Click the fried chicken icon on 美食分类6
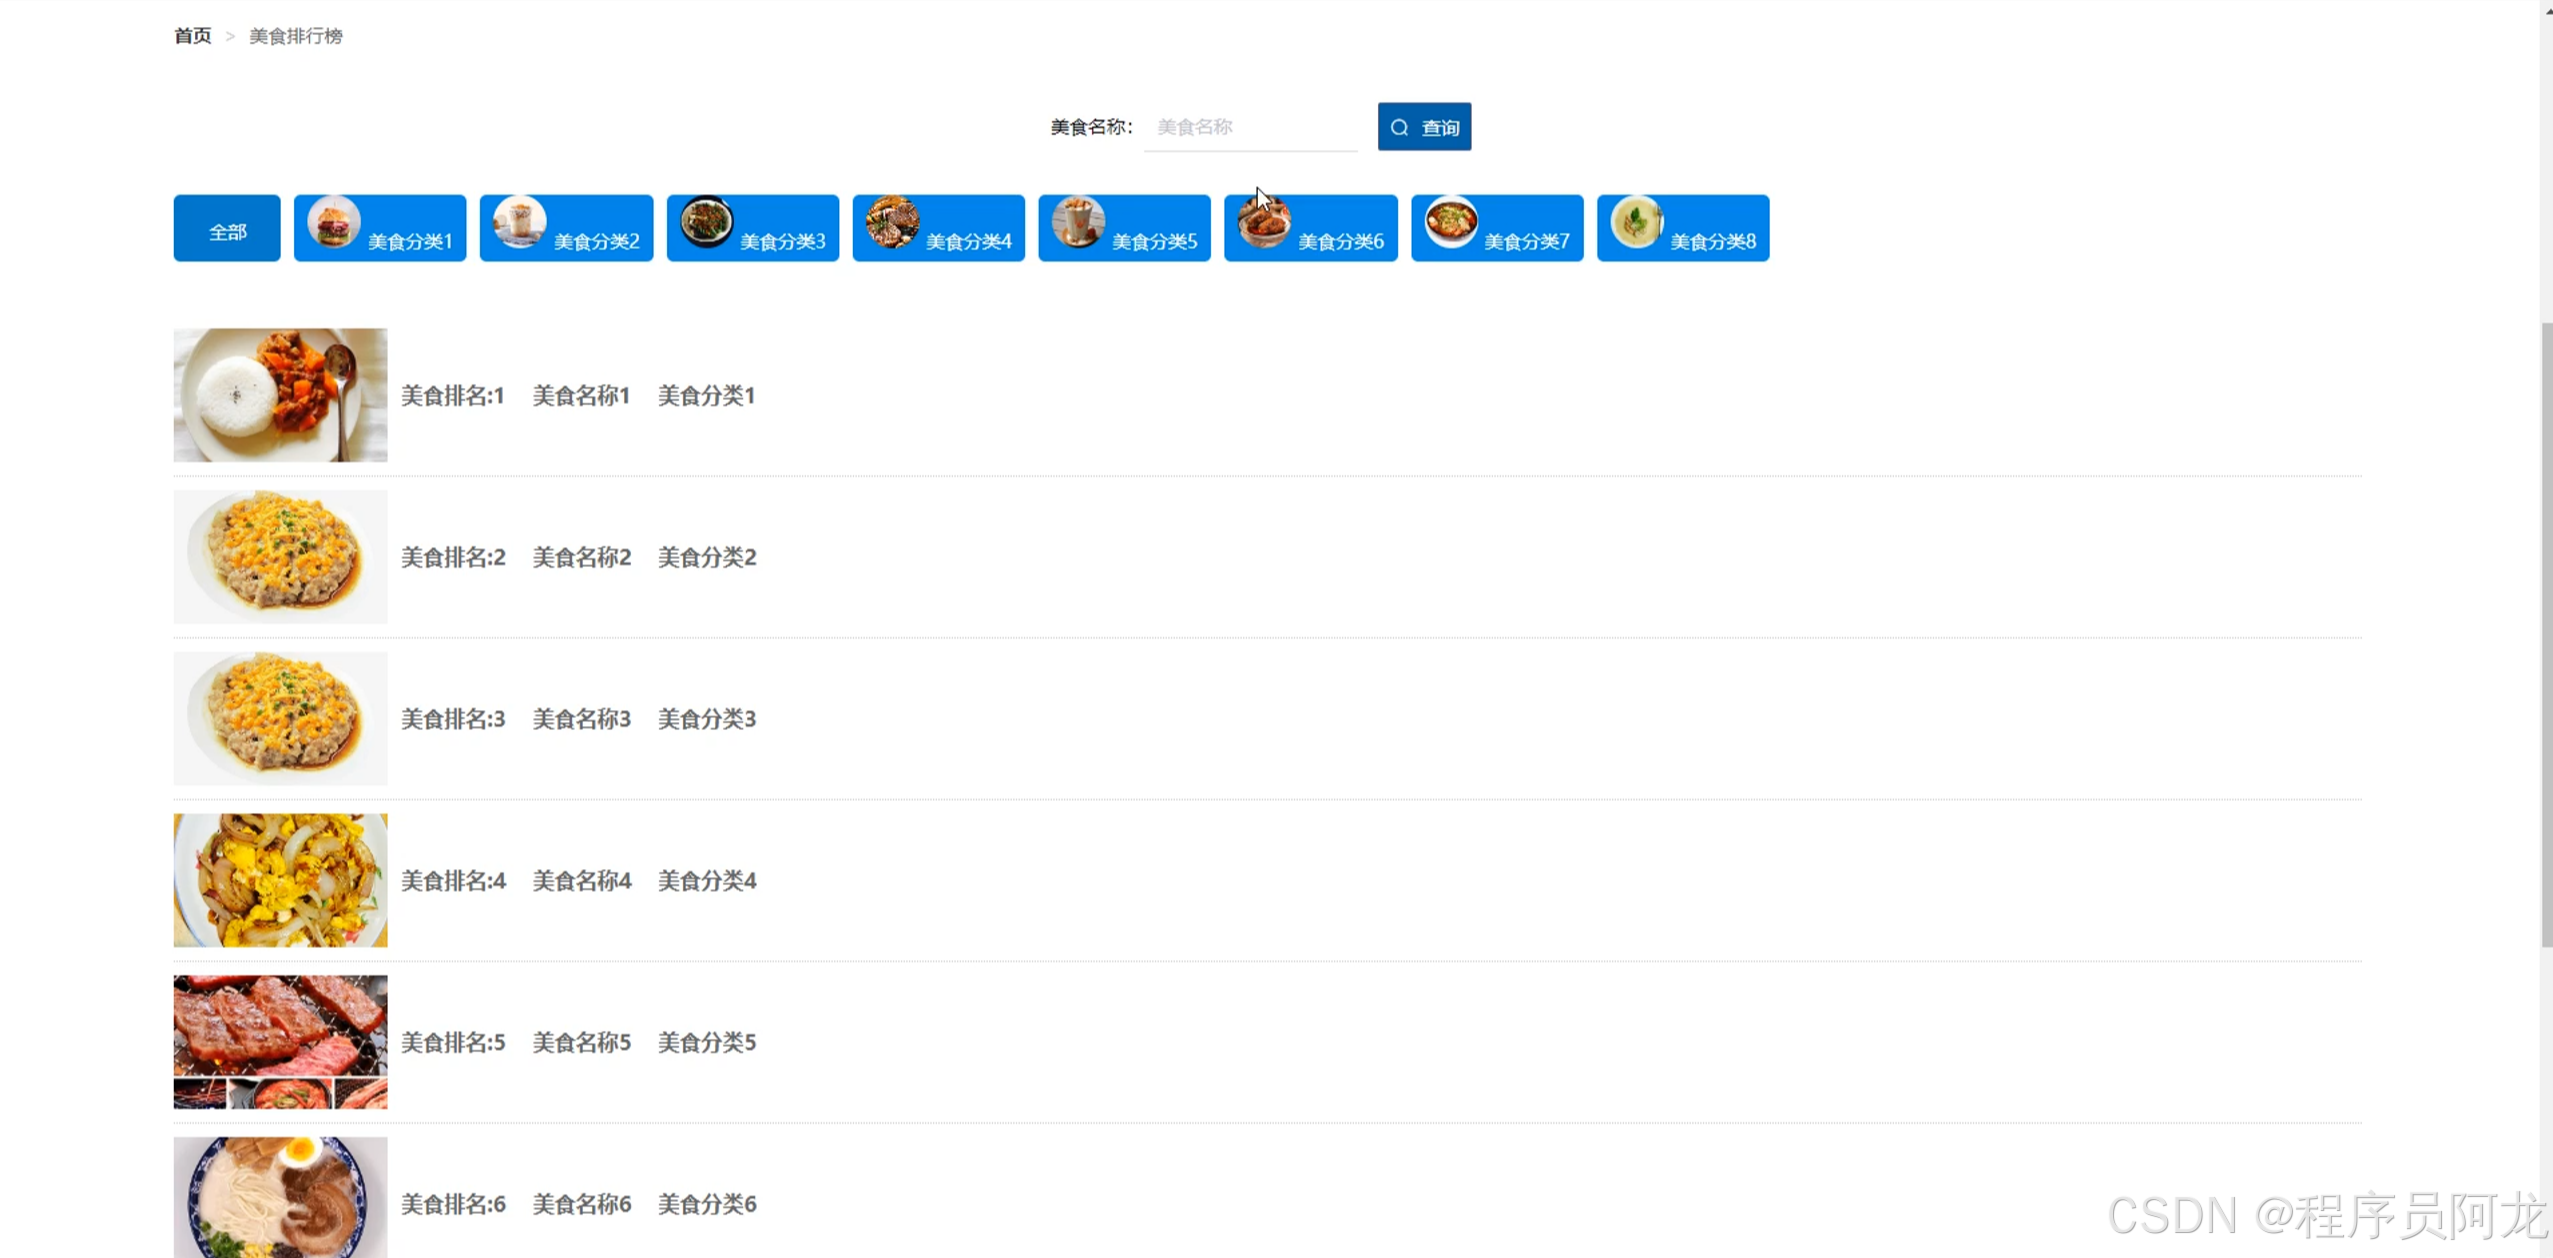This screenshot has height=1258, width=2553. coord(1264,222)
